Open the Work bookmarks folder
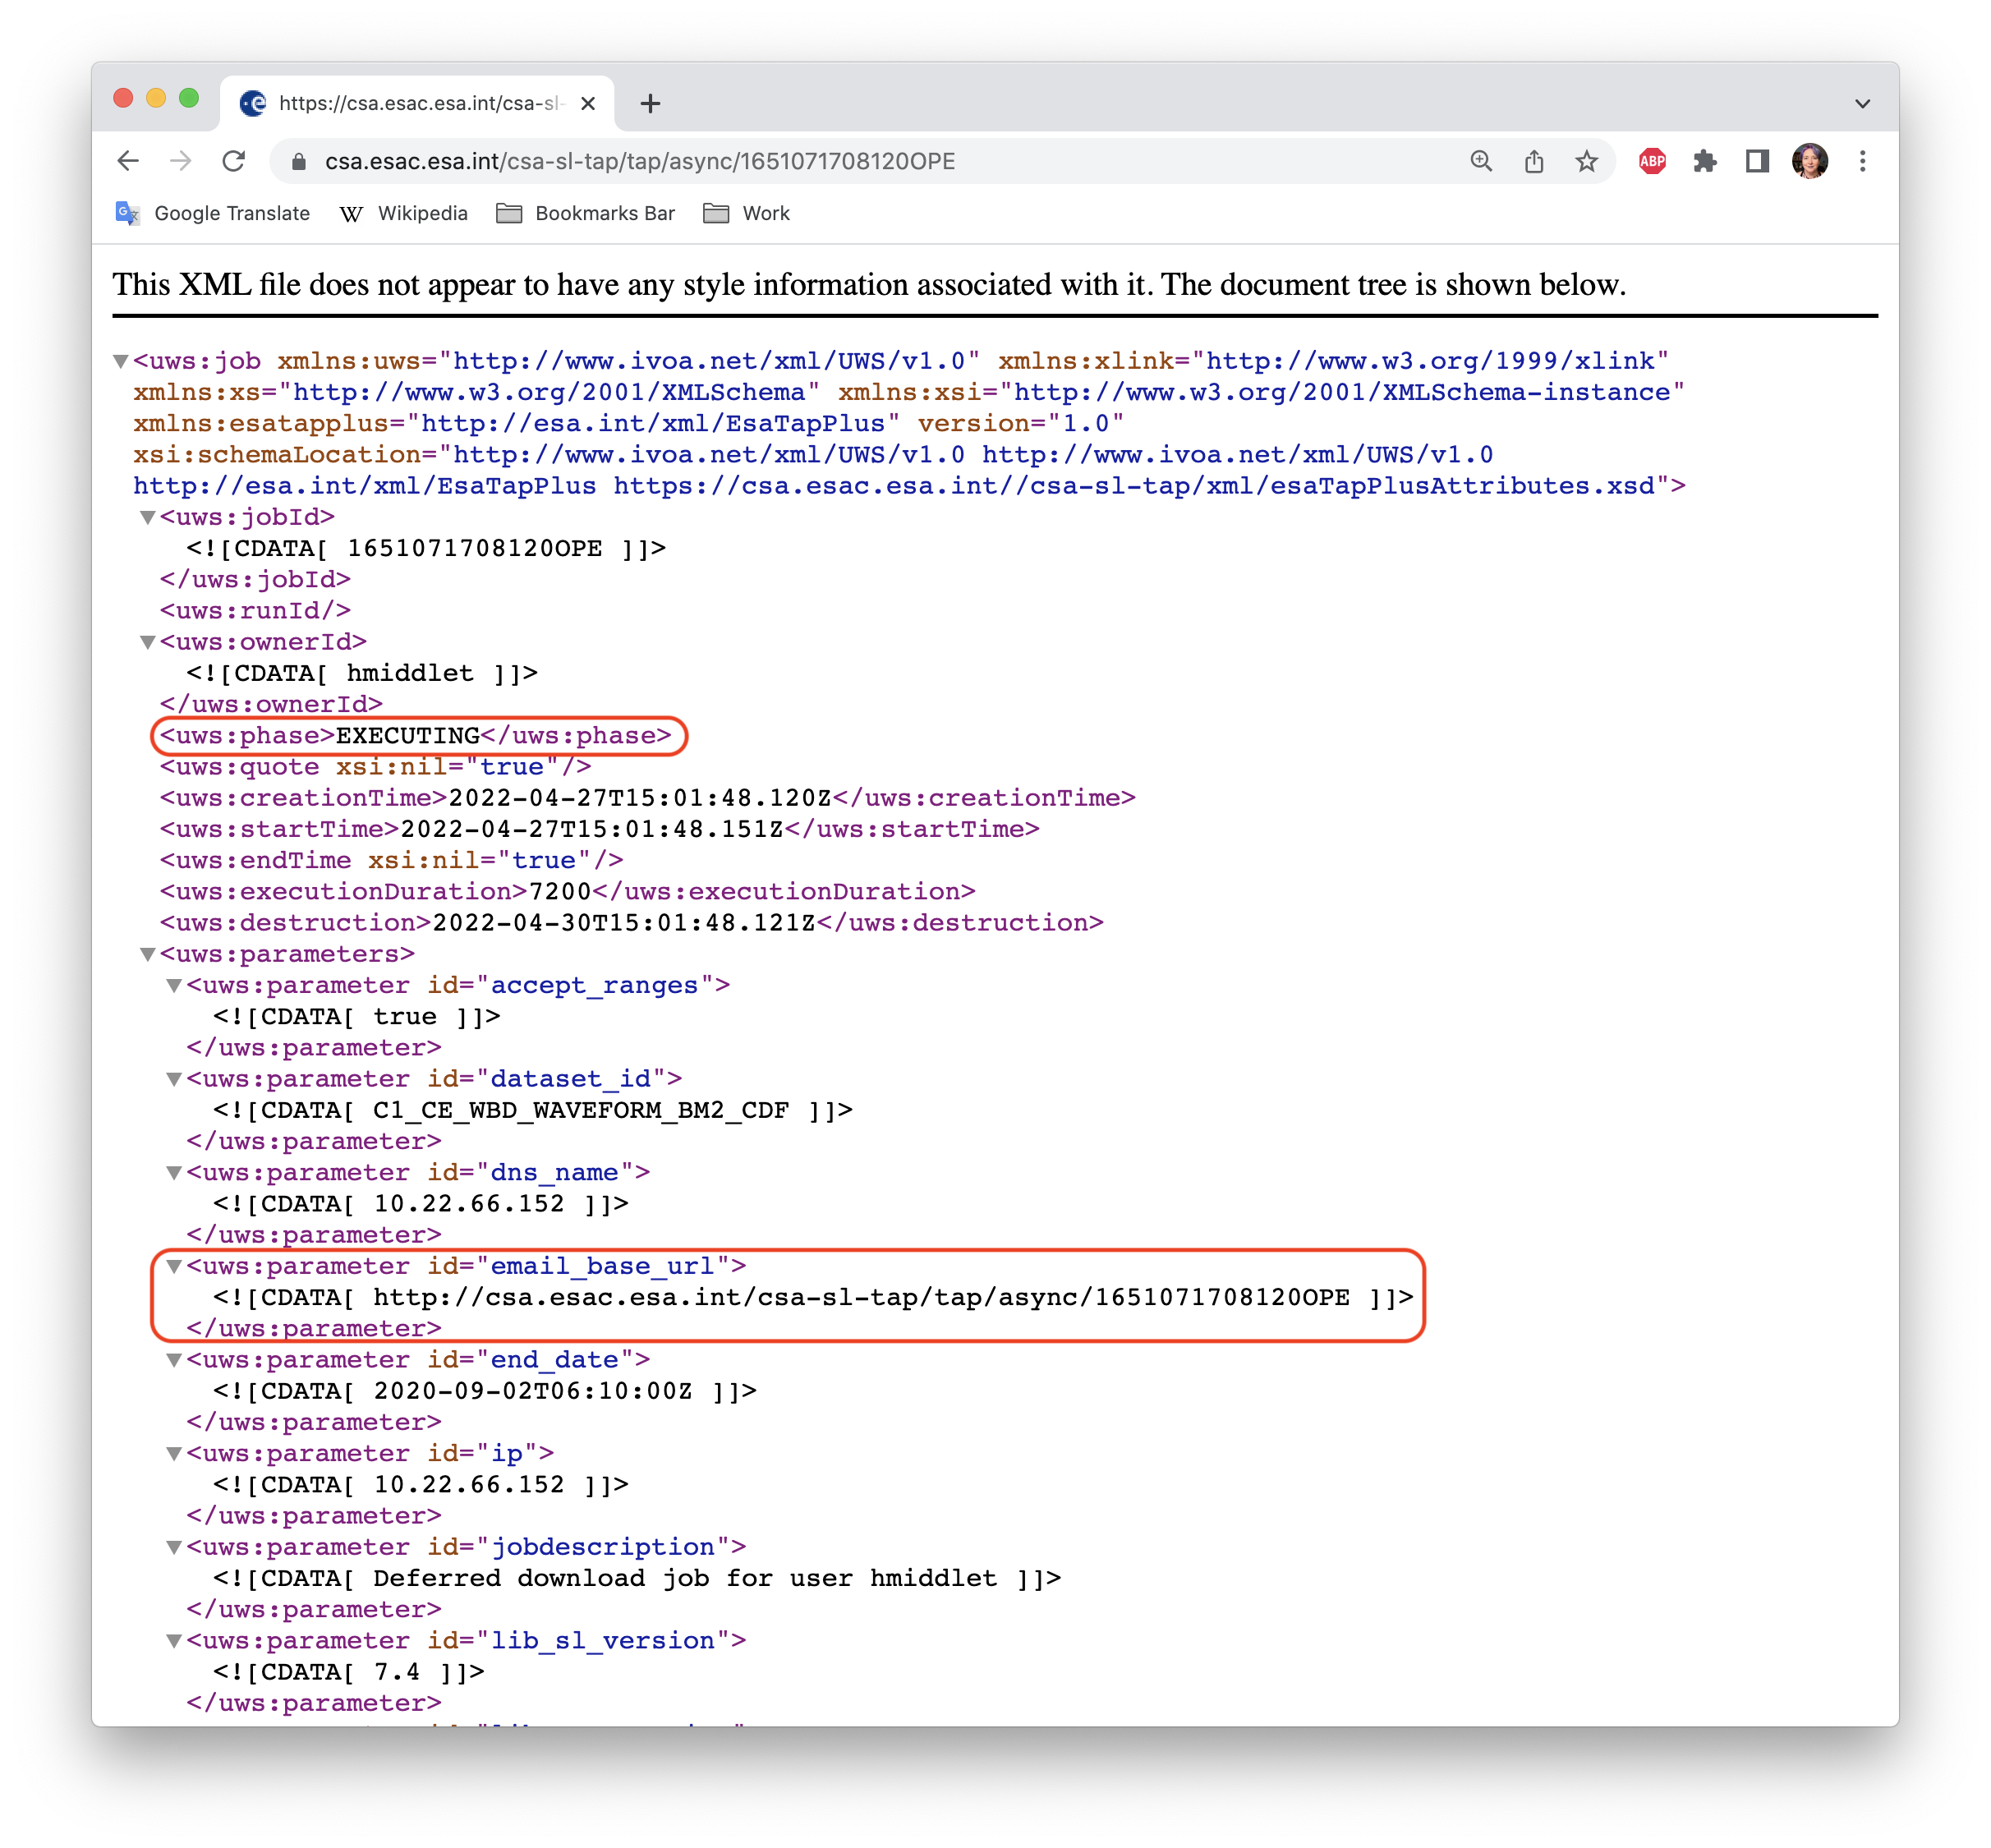 tap(747, 213)
